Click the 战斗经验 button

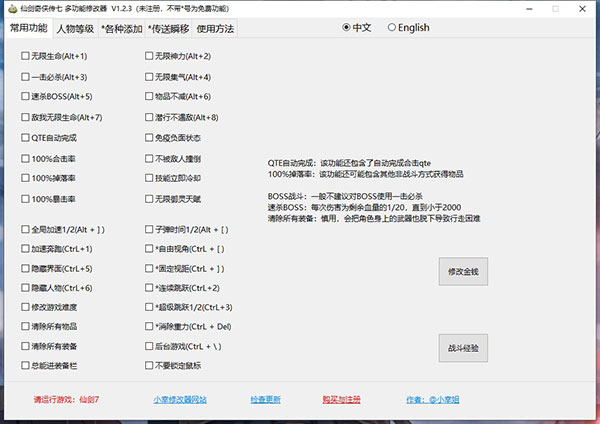point(463,347)
